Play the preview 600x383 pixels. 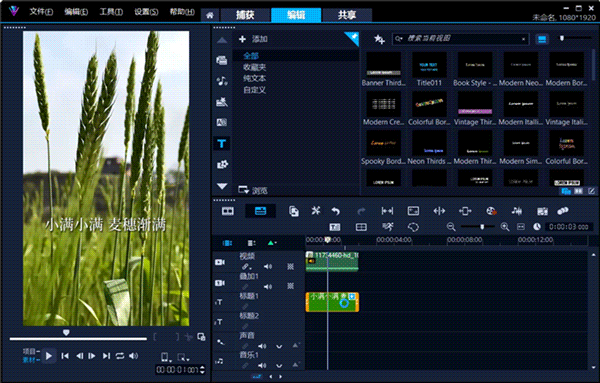(49, 356)
